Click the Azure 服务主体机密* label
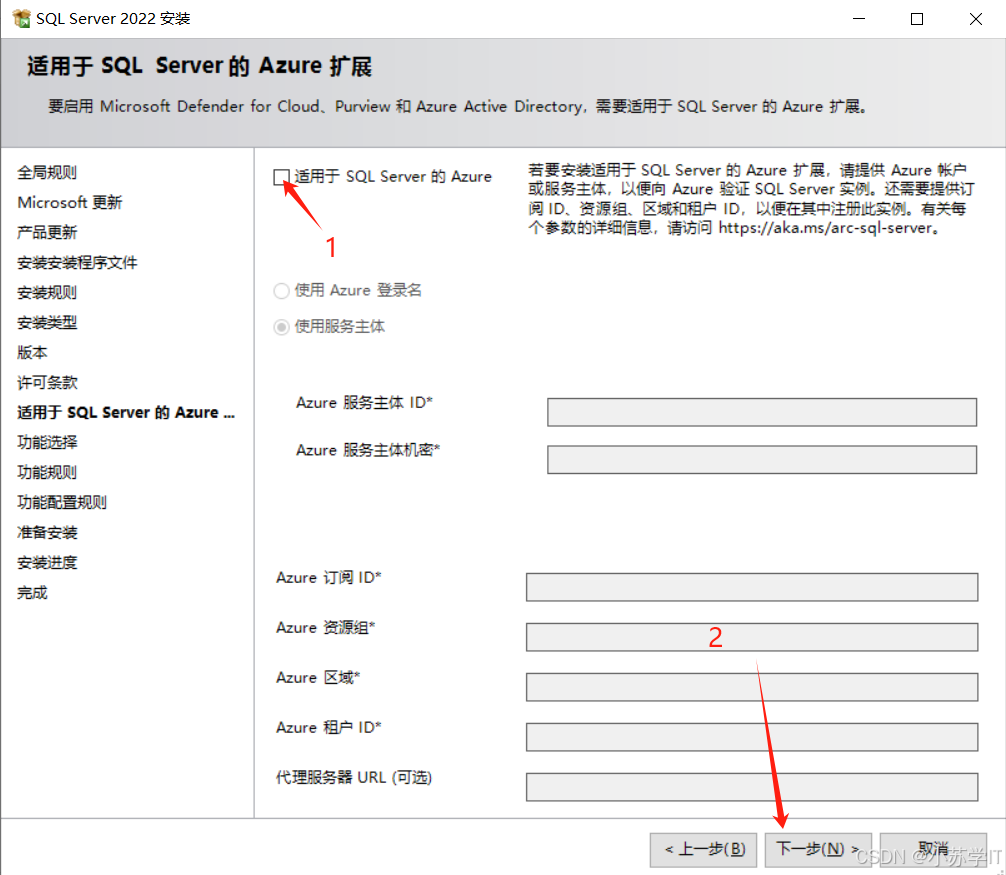 (x=368, y=450)
